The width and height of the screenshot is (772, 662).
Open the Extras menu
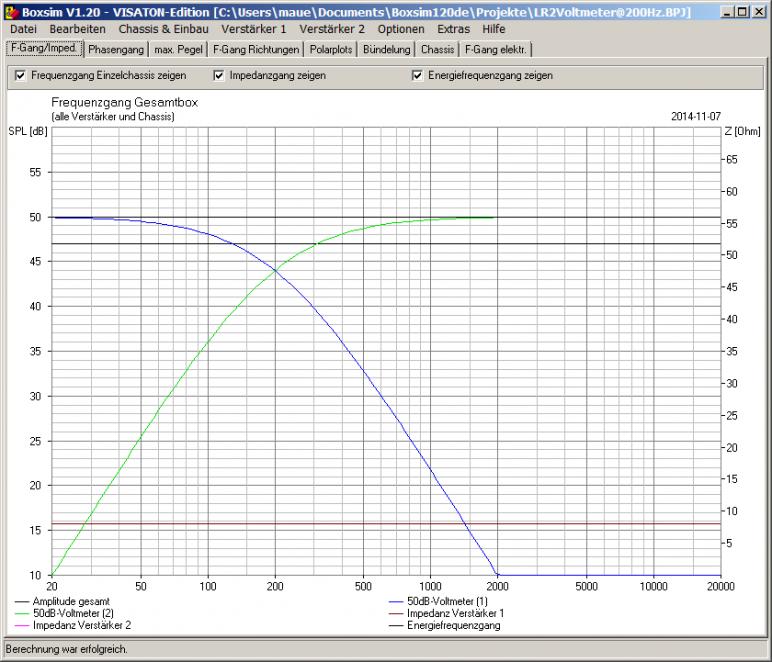click(x=453, y=30)
